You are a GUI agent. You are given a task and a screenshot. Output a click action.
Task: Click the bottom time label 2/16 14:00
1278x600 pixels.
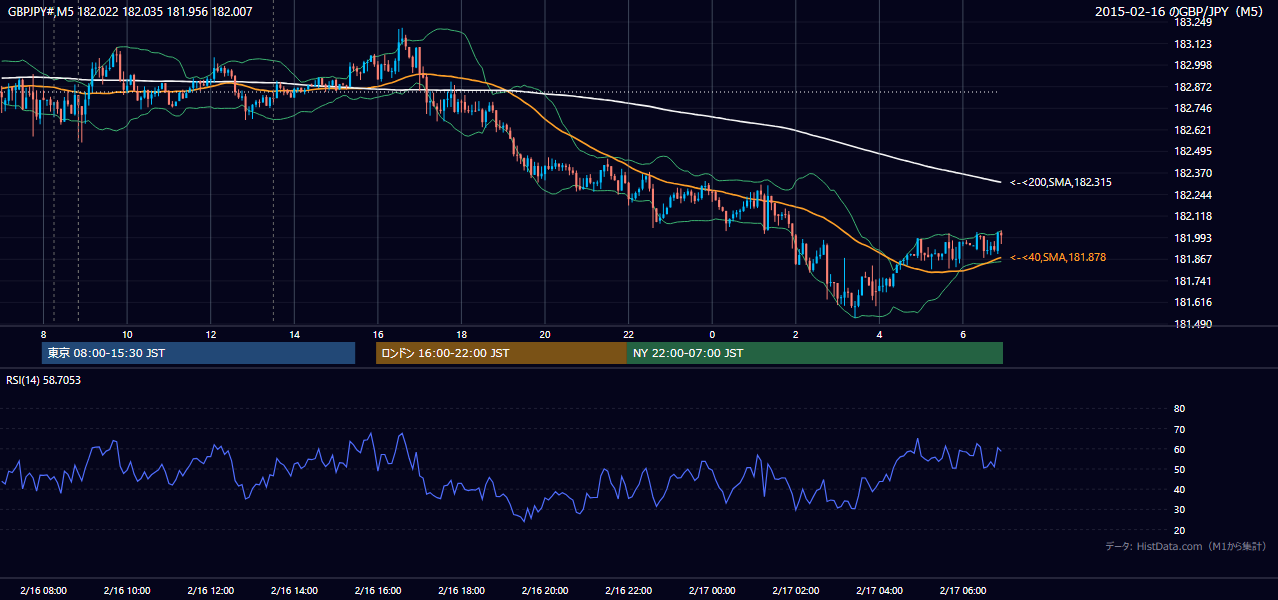[x=294, y=590]
